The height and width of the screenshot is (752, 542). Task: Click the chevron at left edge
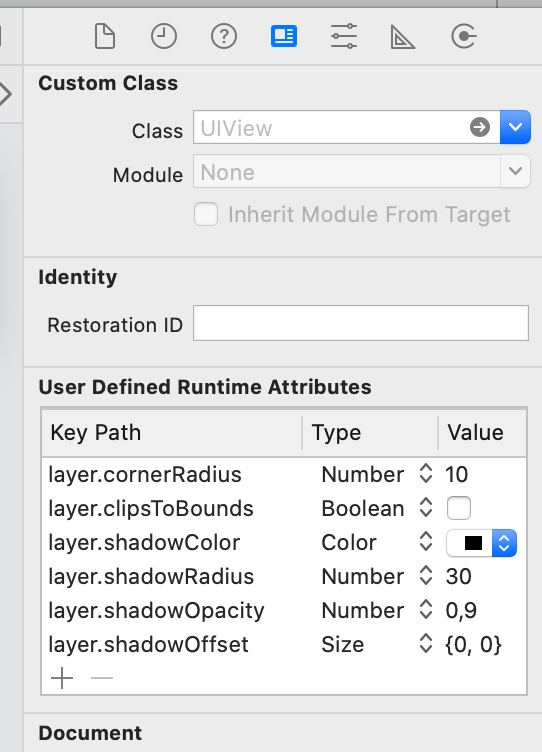click(6, 94)
